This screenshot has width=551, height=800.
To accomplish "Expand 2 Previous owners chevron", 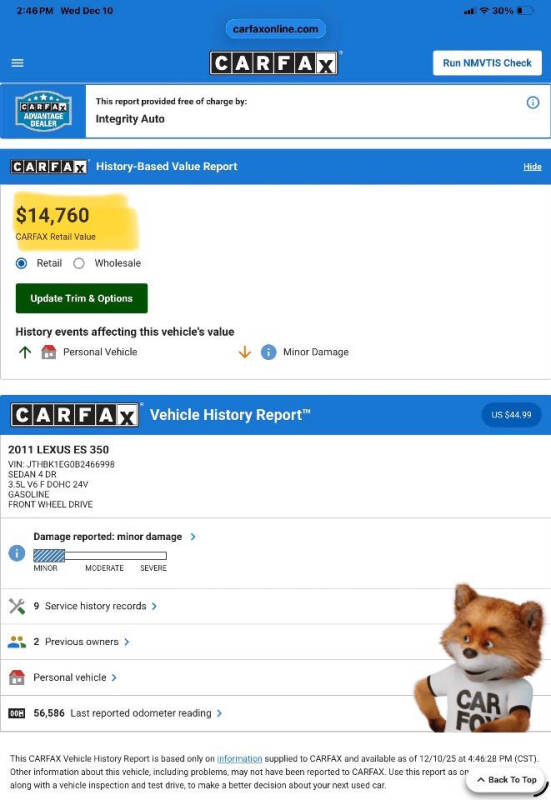I will click(x=127, y=642).
